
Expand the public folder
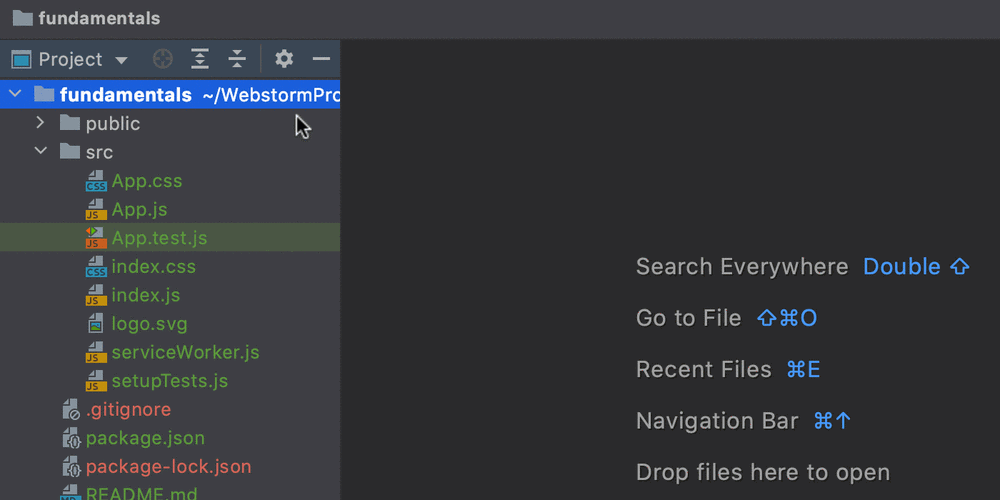(40, 122)
